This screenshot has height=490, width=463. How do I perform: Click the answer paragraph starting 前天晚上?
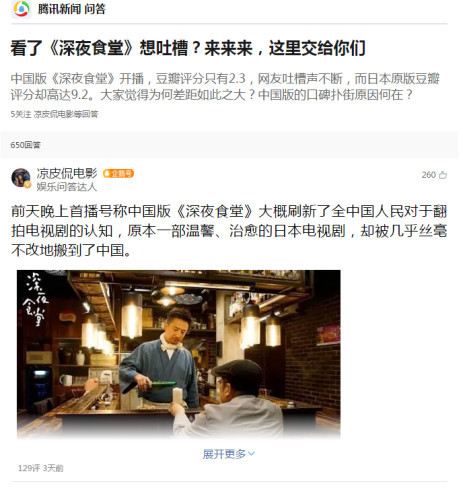point(229,231)
